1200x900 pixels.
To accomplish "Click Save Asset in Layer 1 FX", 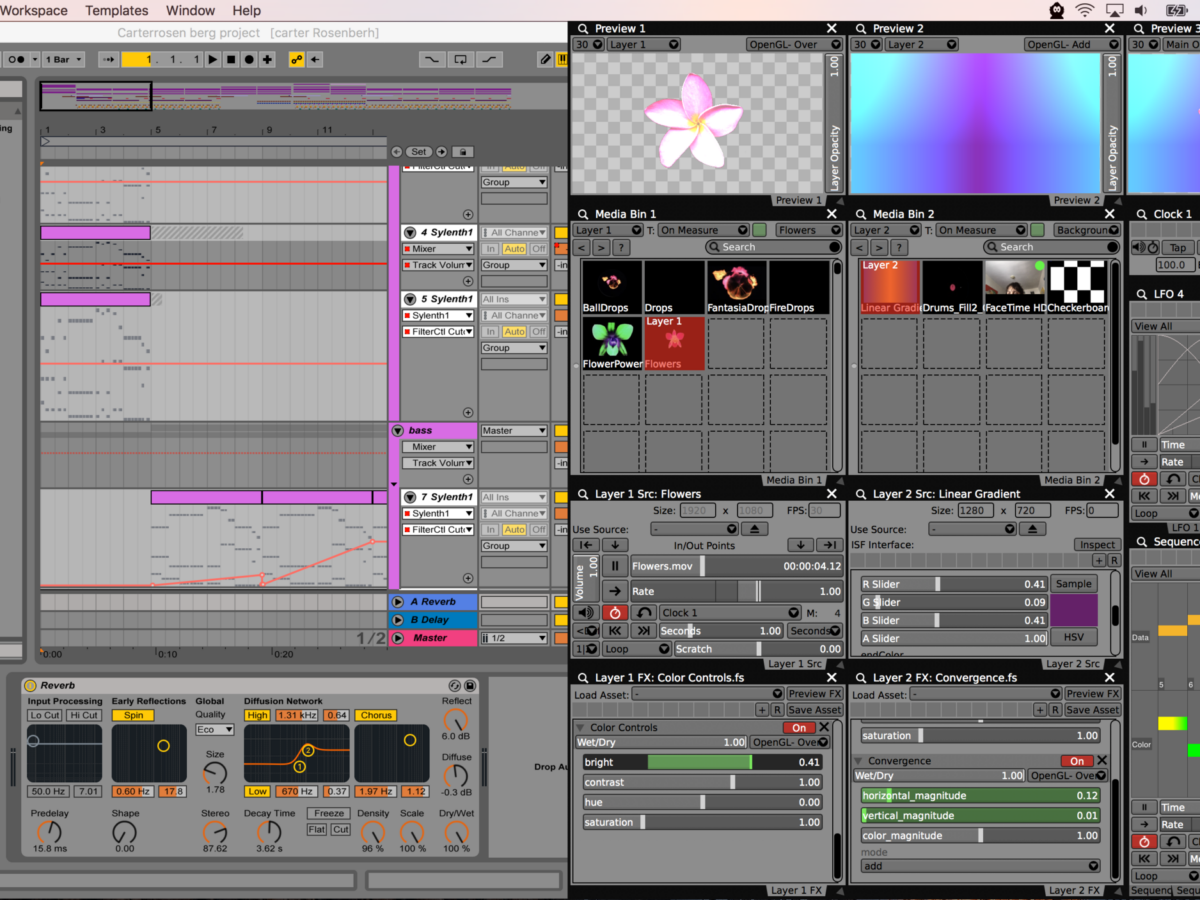I will [x=814, y=710].
